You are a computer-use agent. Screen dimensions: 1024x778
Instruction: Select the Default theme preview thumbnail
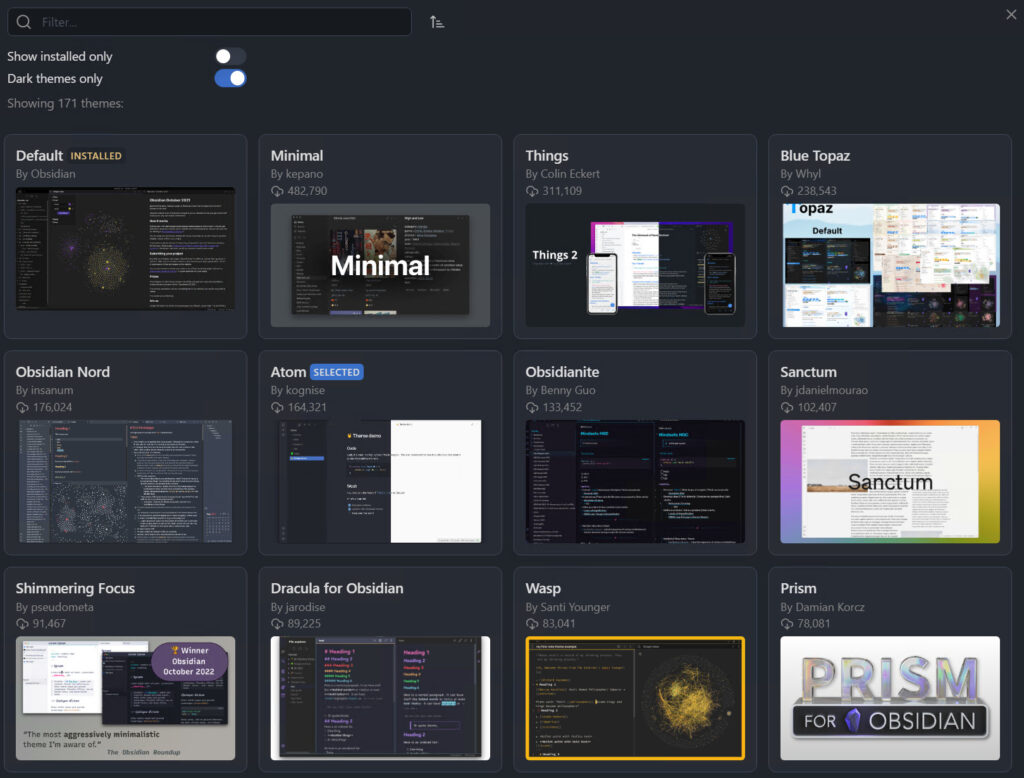coord(125,249)
